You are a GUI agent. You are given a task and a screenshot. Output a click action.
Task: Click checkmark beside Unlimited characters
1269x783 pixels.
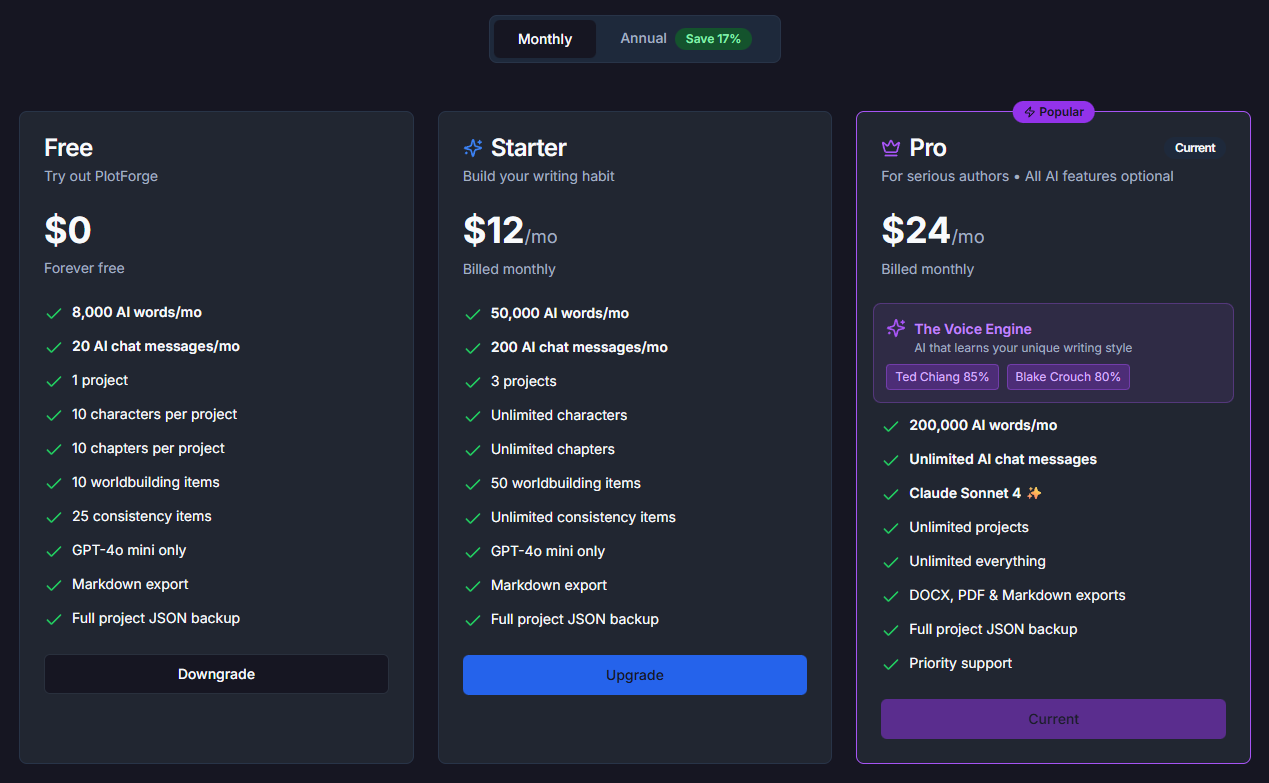point(473,416)
